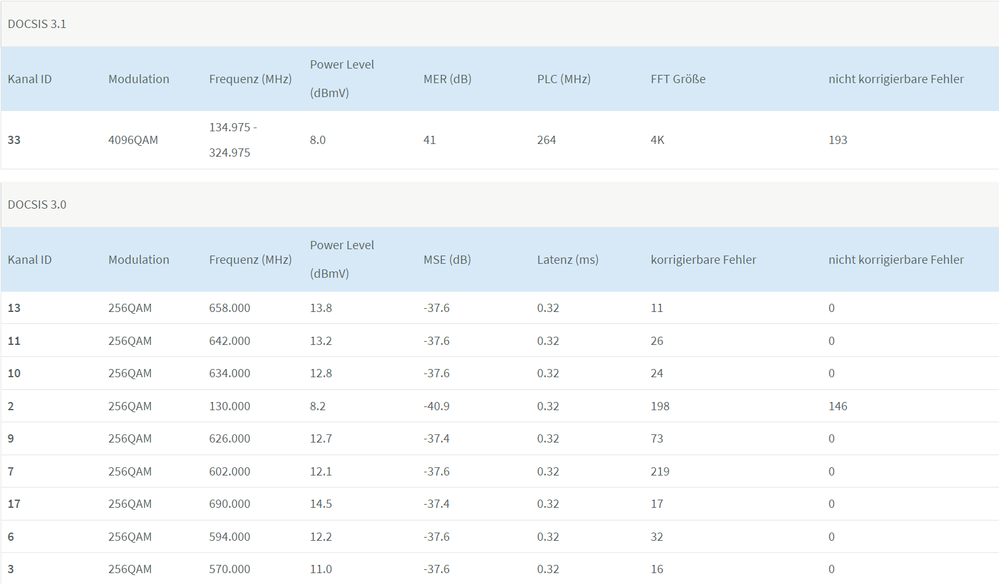Click the 14.5 power level value

click(321, 504)
